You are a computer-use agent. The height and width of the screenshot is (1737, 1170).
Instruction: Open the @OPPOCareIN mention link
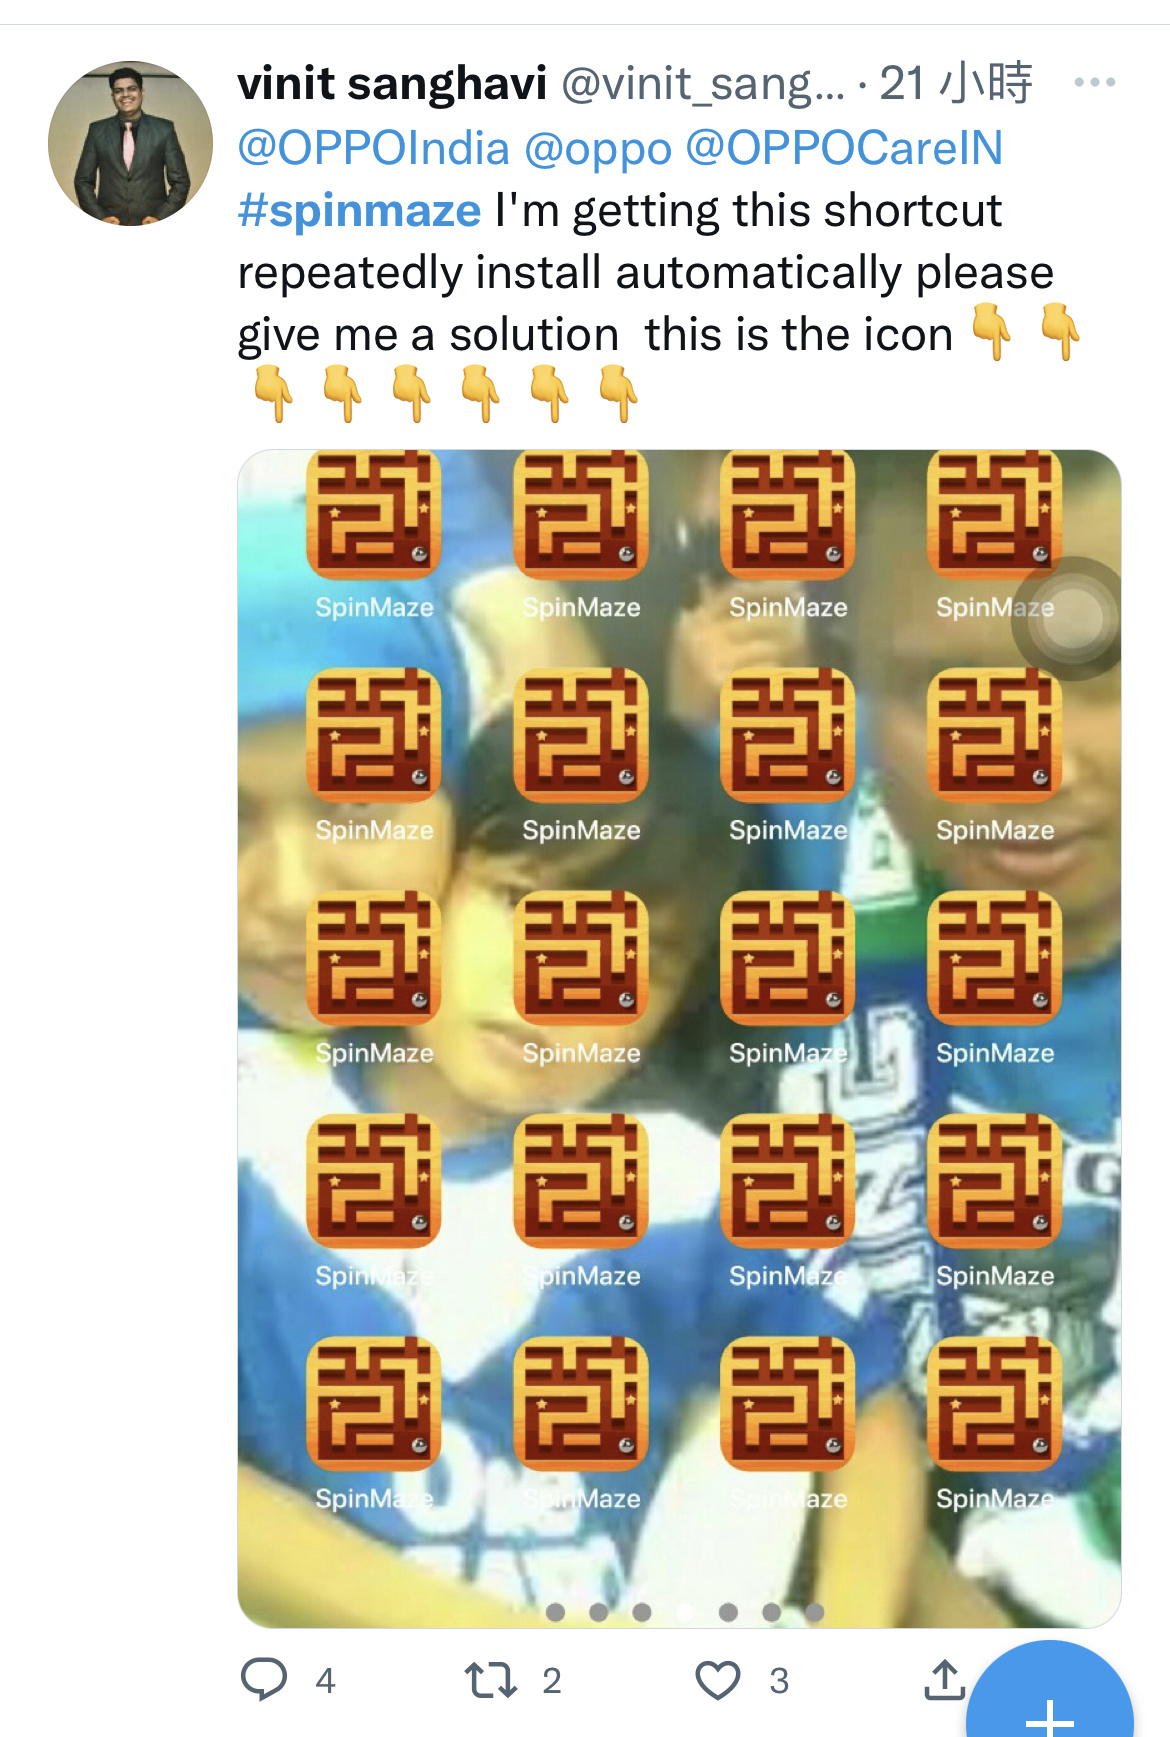(x=844, y=148)
